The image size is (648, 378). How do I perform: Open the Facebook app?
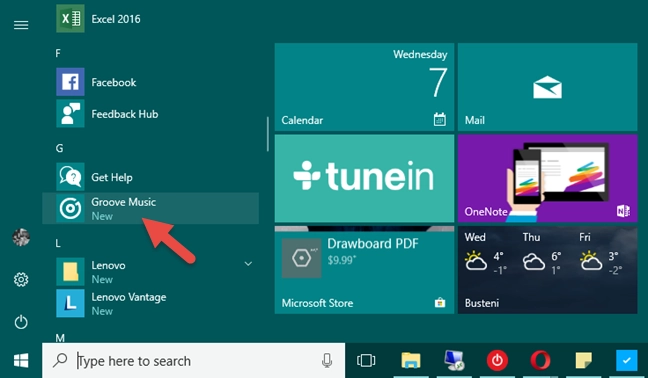(151, 82)
